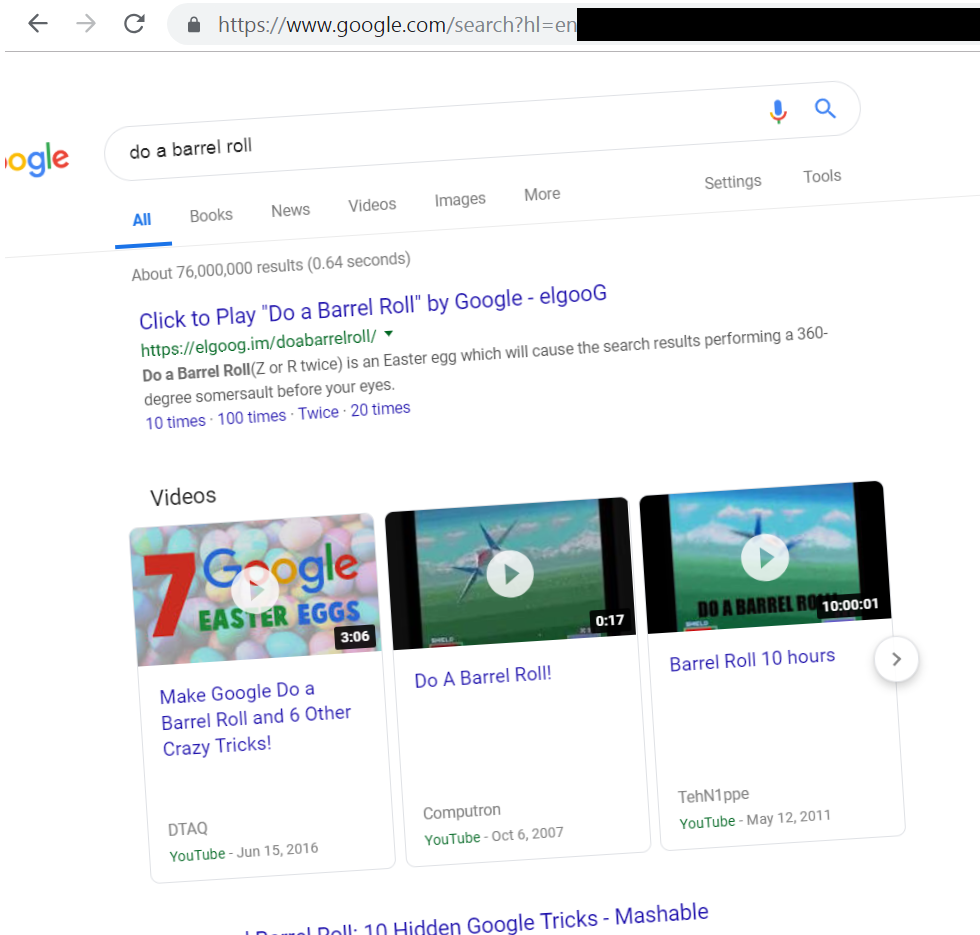This screenshot has width=980, height=935.
Task: Reload the page with refresh icon
Action: coord(134,24)
